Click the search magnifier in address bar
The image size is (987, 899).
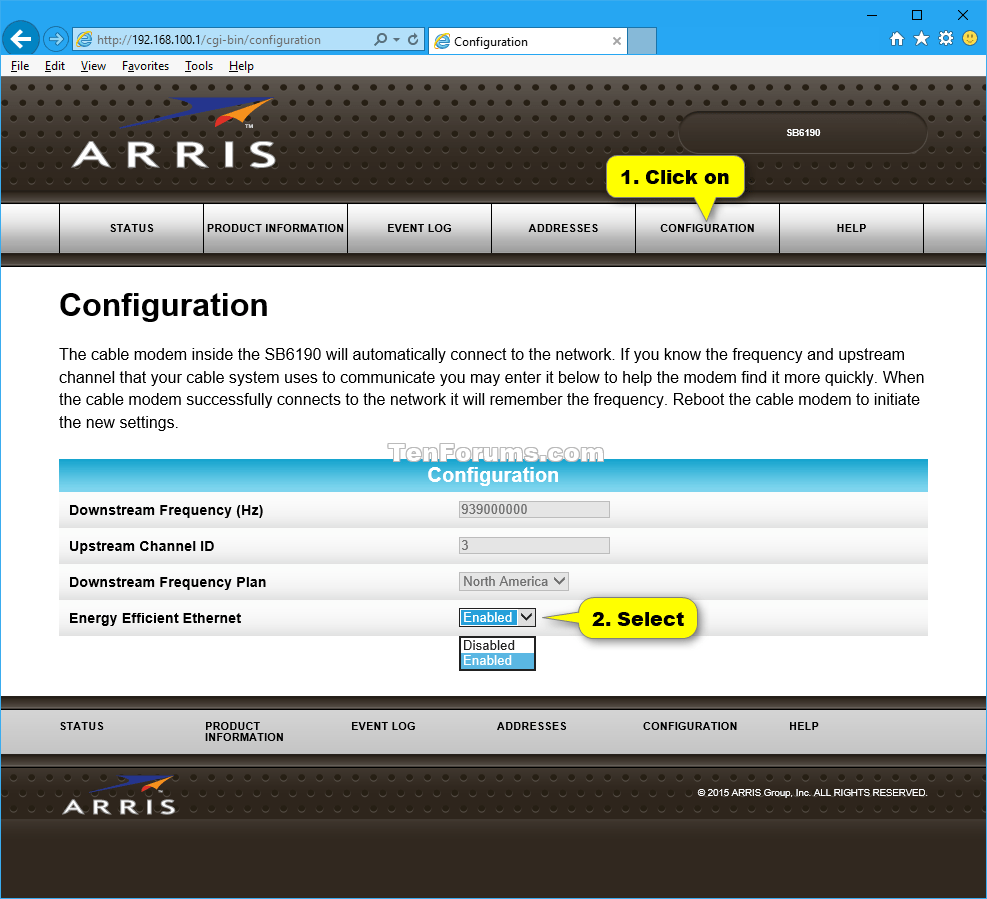click(380, 39)
